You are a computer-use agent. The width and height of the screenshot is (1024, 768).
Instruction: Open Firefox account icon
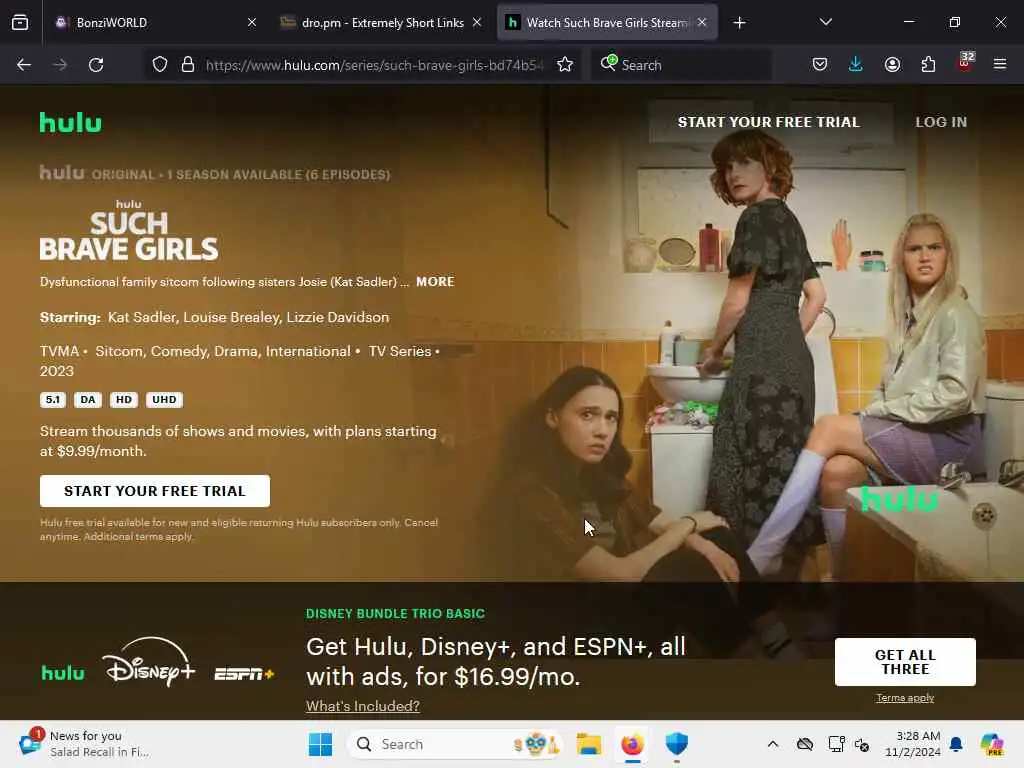pyautogui.click(x=892, y=64)
